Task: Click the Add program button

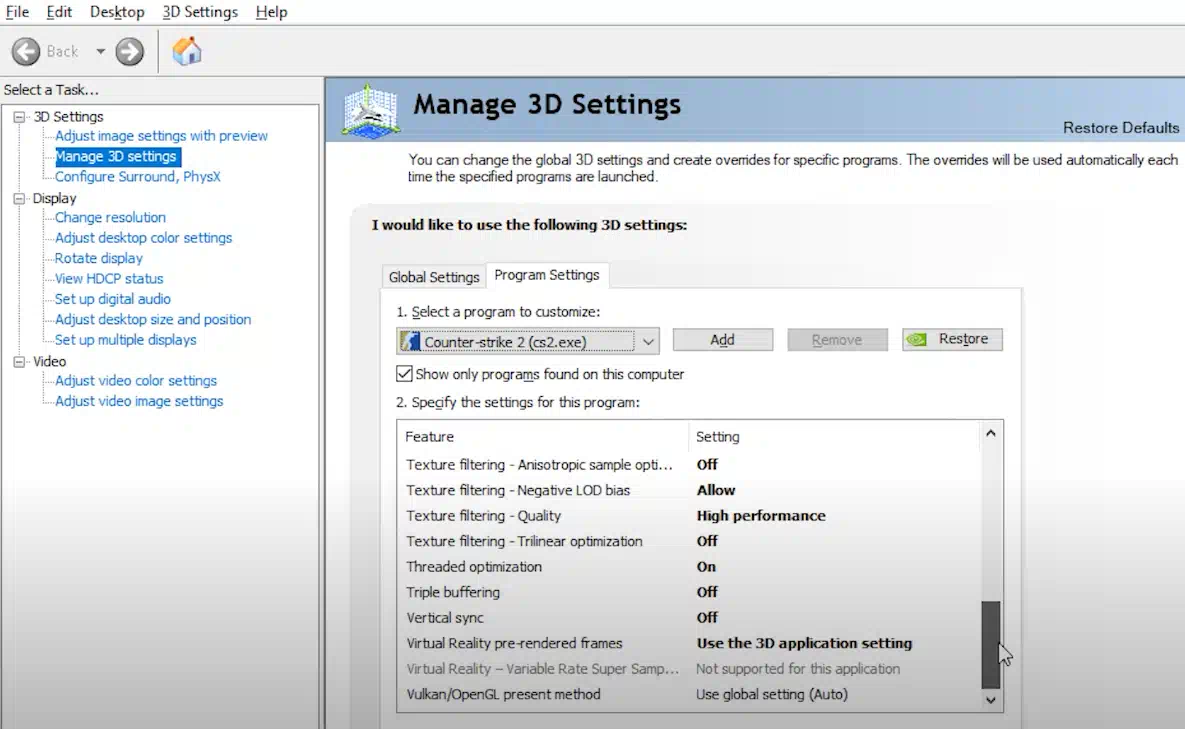Action: (x=722, y=340)
